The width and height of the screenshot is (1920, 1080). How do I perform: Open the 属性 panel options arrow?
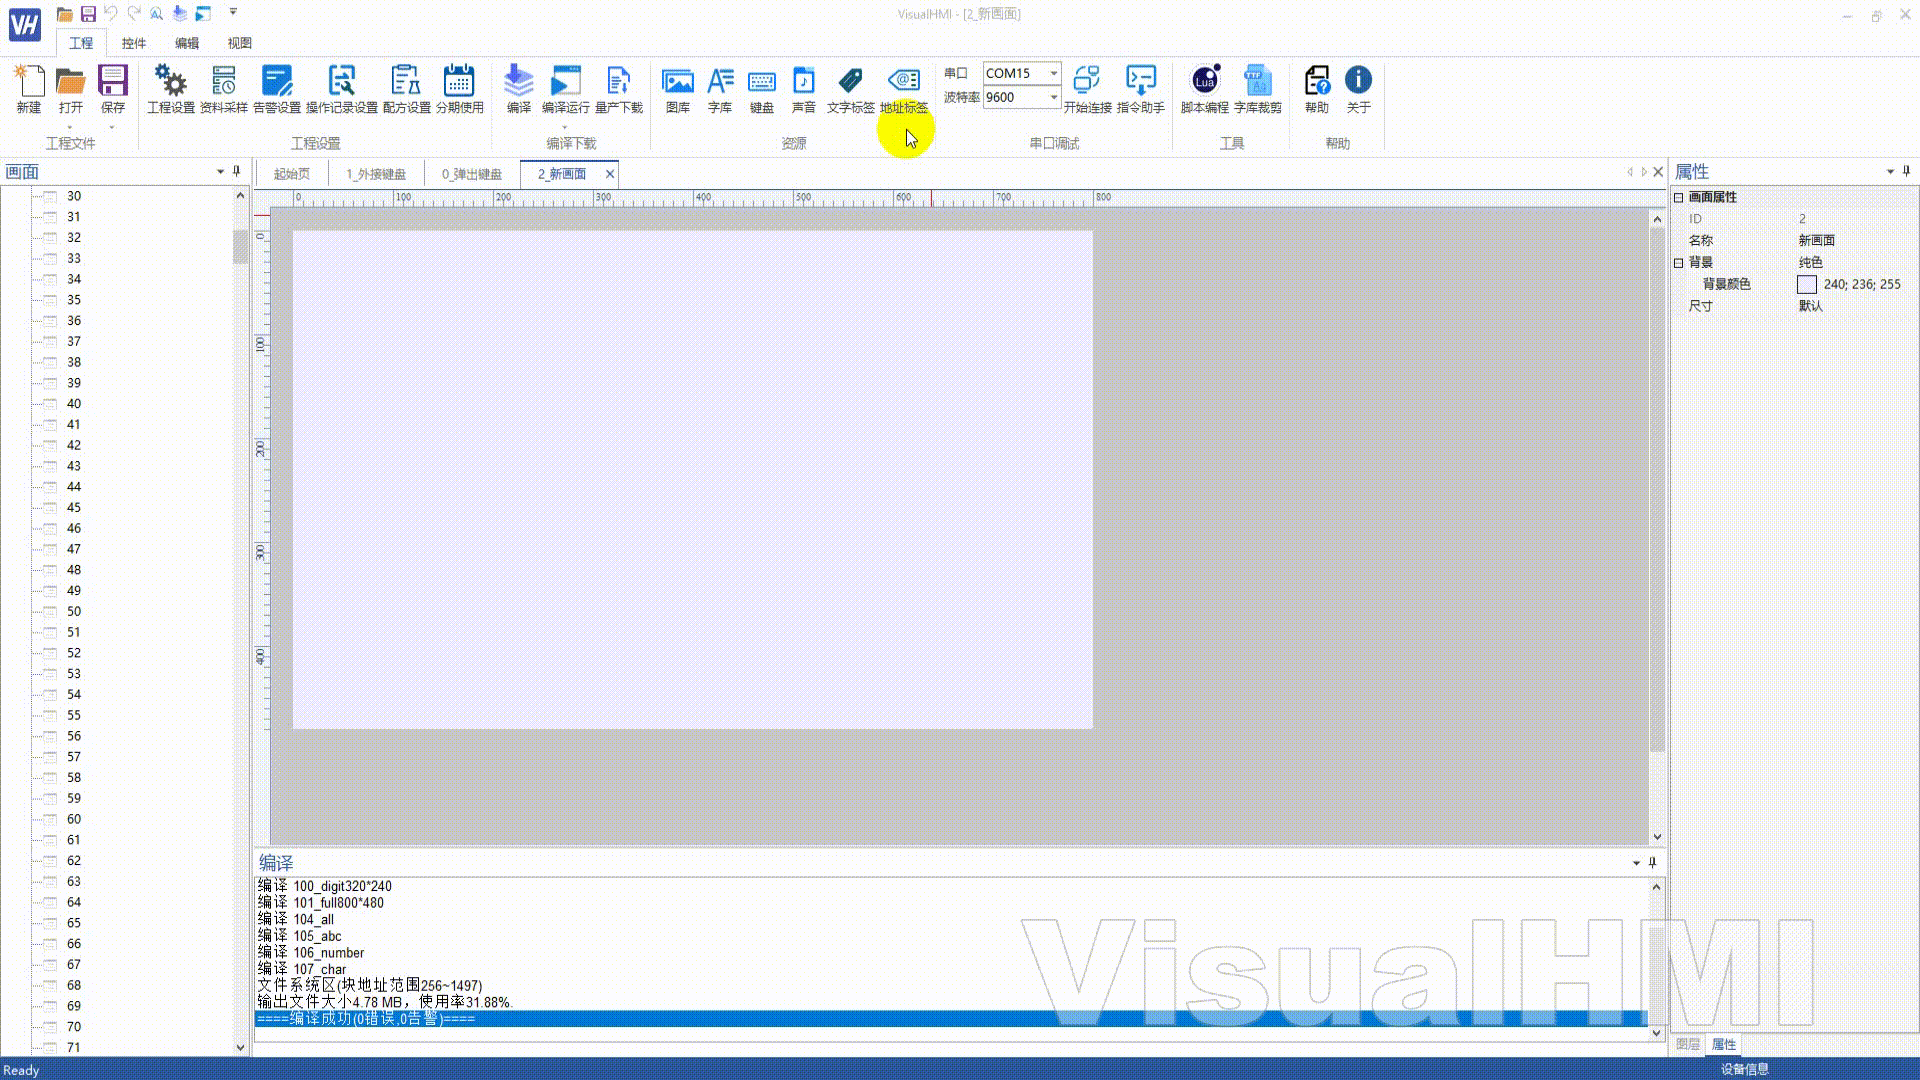click(x=1890, y=172)
